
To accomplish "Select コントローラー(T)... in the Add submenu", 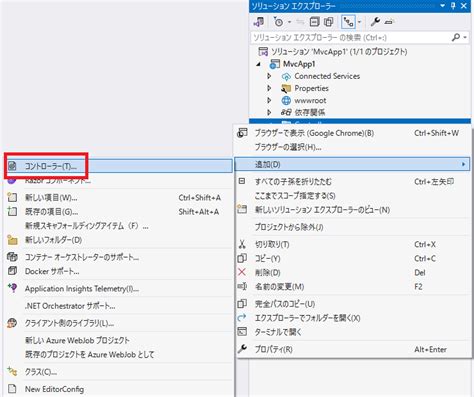I will coord(119,166).
